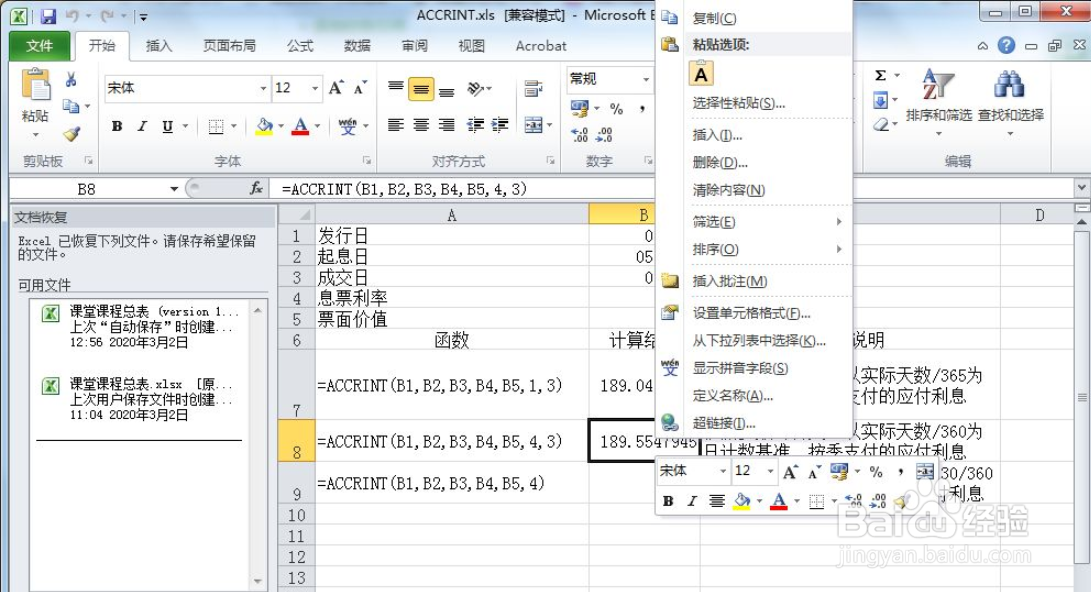Toggle align text left button
The width and height of the screenshot is (1091, 592).
tap(396, 125)
